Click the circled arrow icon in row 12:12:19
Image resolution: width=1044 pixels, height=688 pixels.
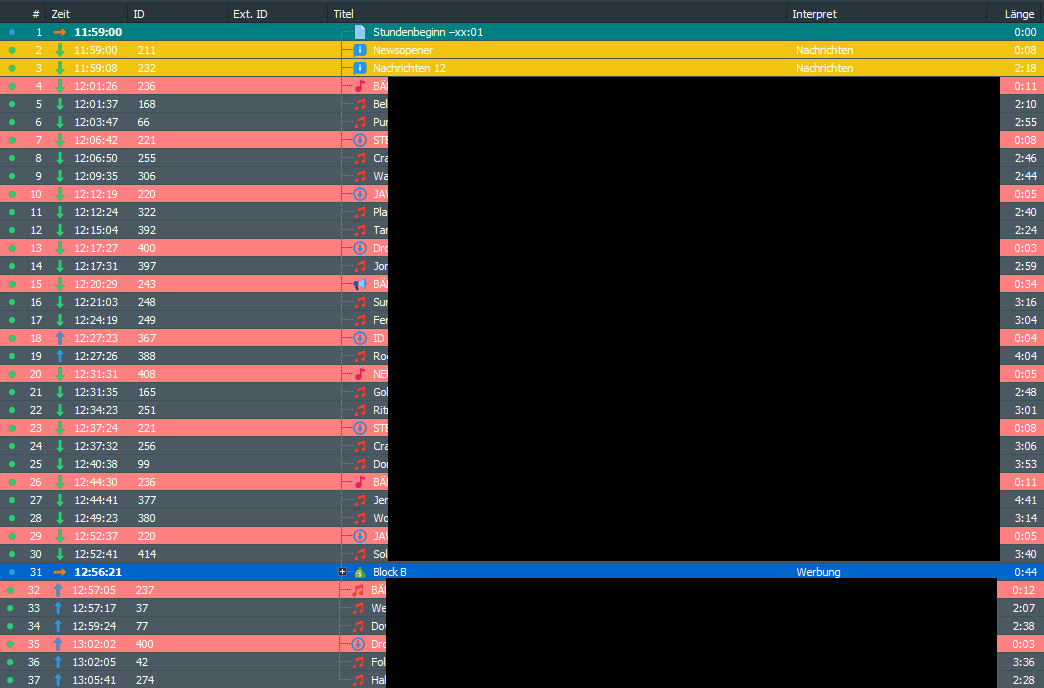(360, 194)
